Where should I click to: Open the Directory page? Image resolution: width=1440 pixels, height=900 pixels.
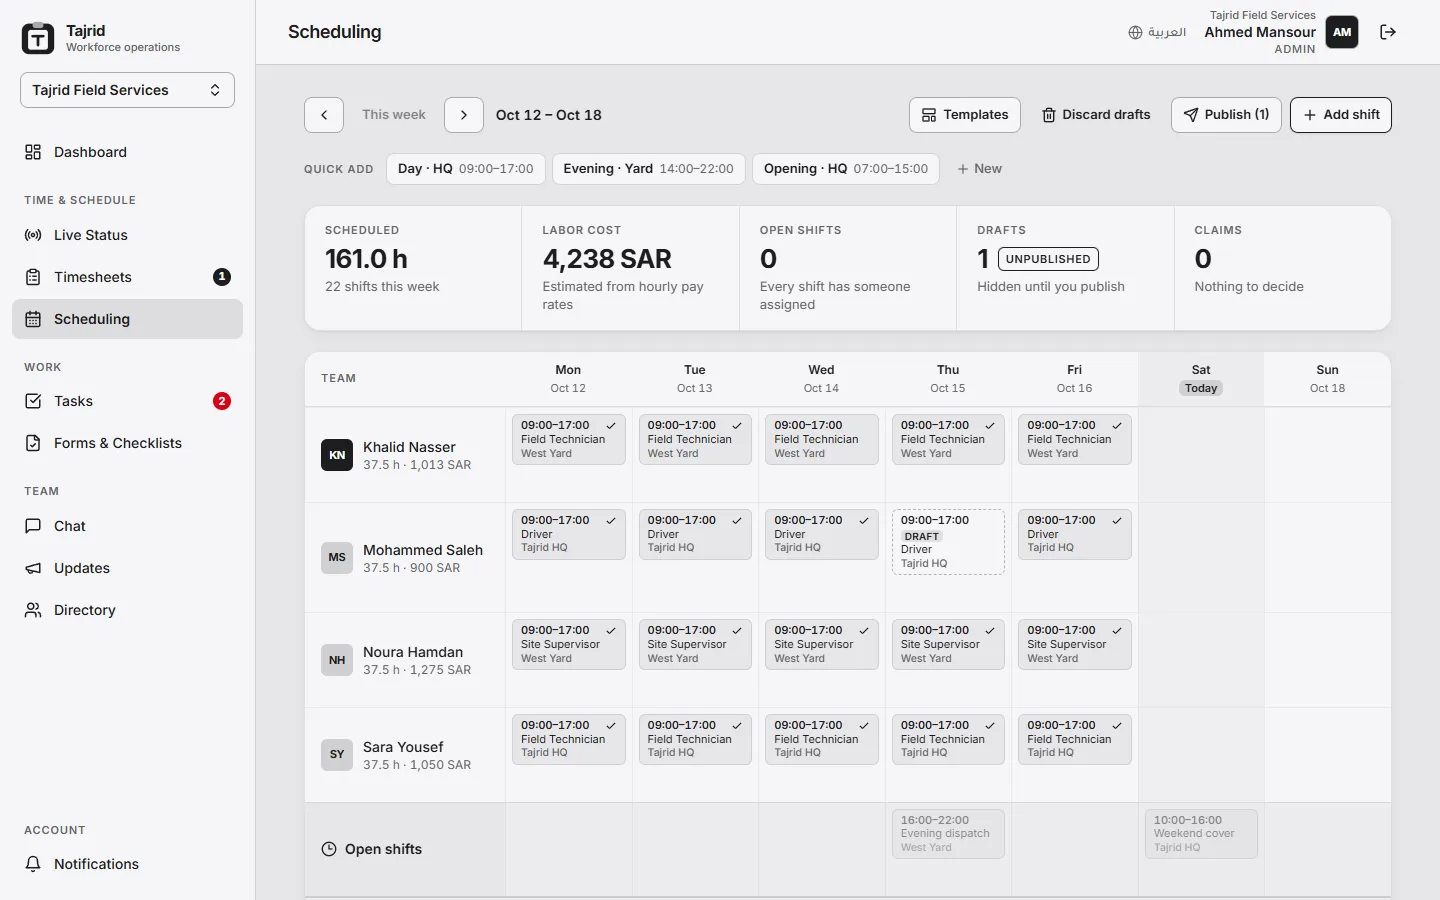click(x=127, y=610)
